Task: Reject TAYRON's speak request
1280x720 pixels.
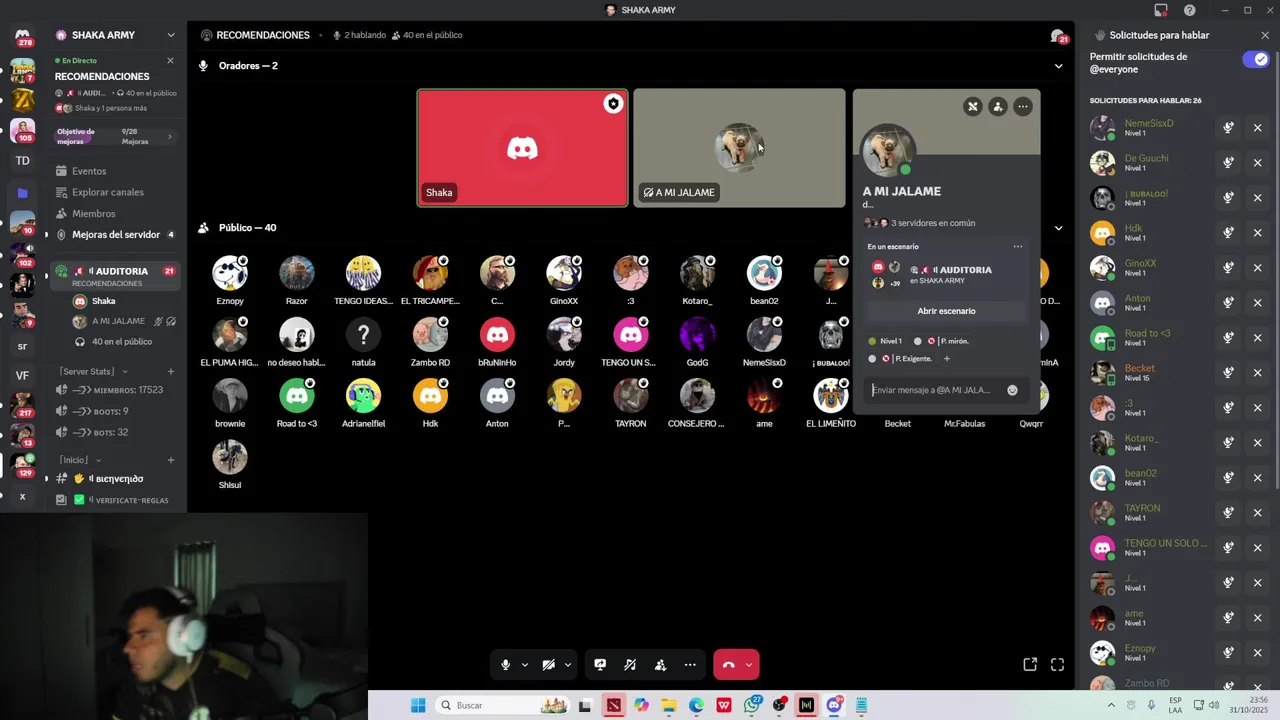Action: (x=1258, y=513)
